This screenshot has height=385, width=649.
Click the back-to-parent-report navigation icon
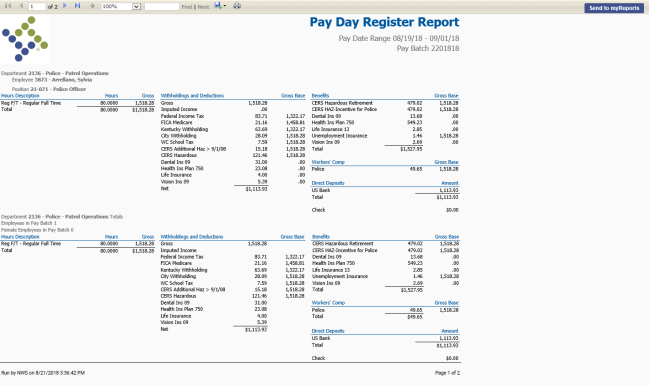tap(92, 6)
